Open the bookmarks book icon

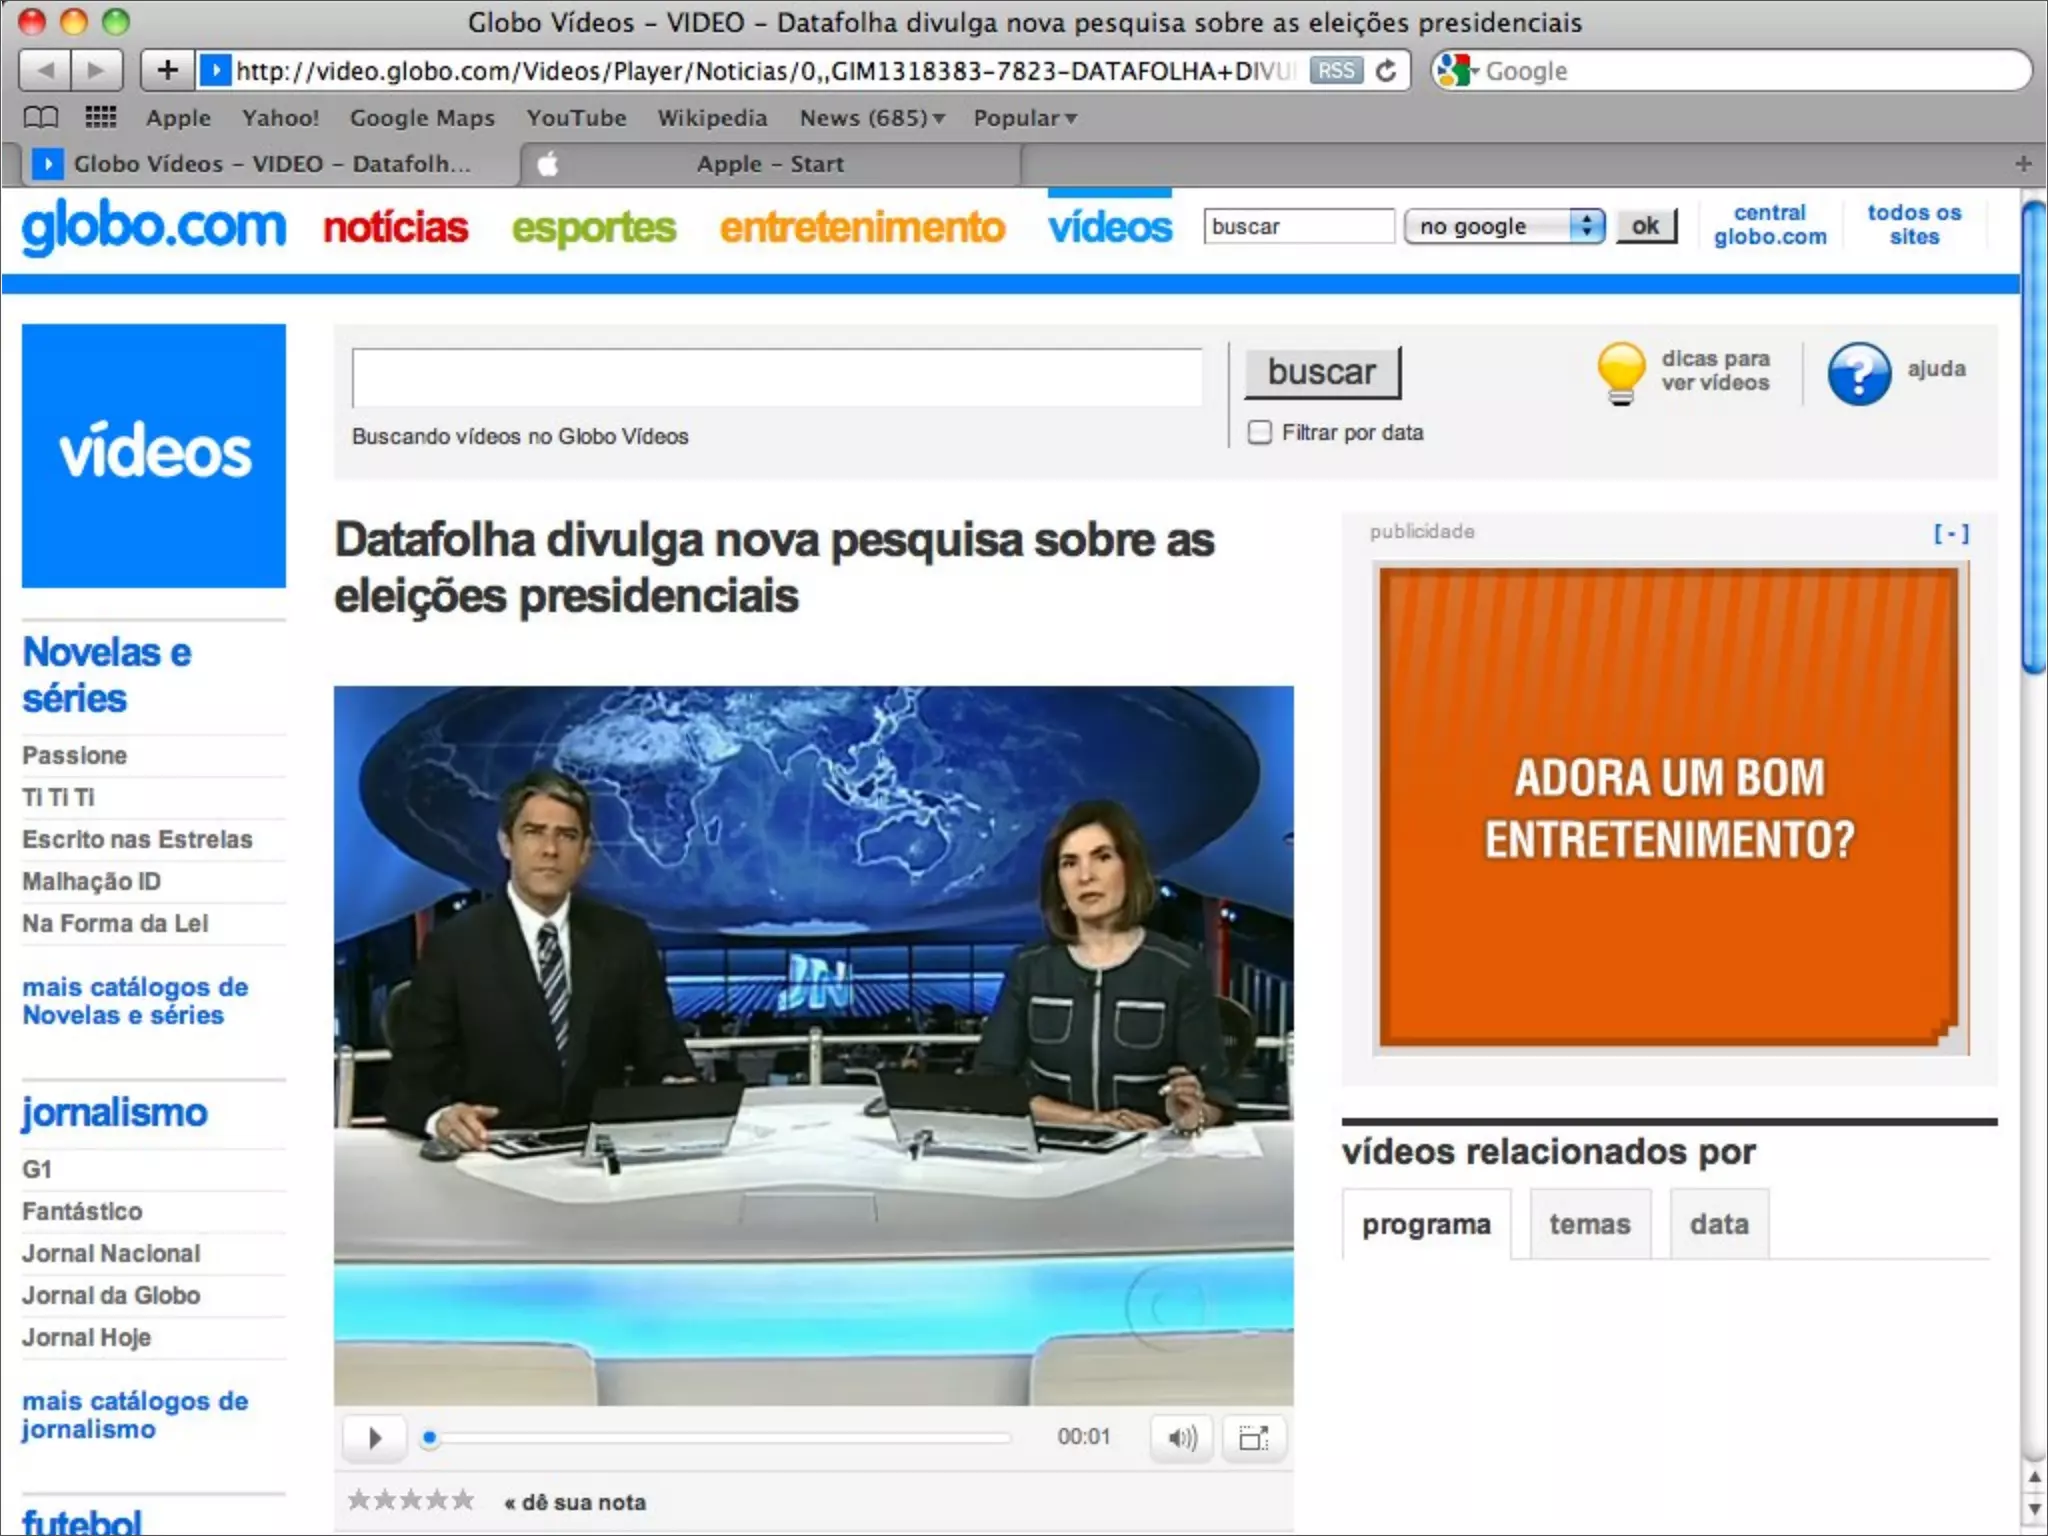(x=41, y=118)
